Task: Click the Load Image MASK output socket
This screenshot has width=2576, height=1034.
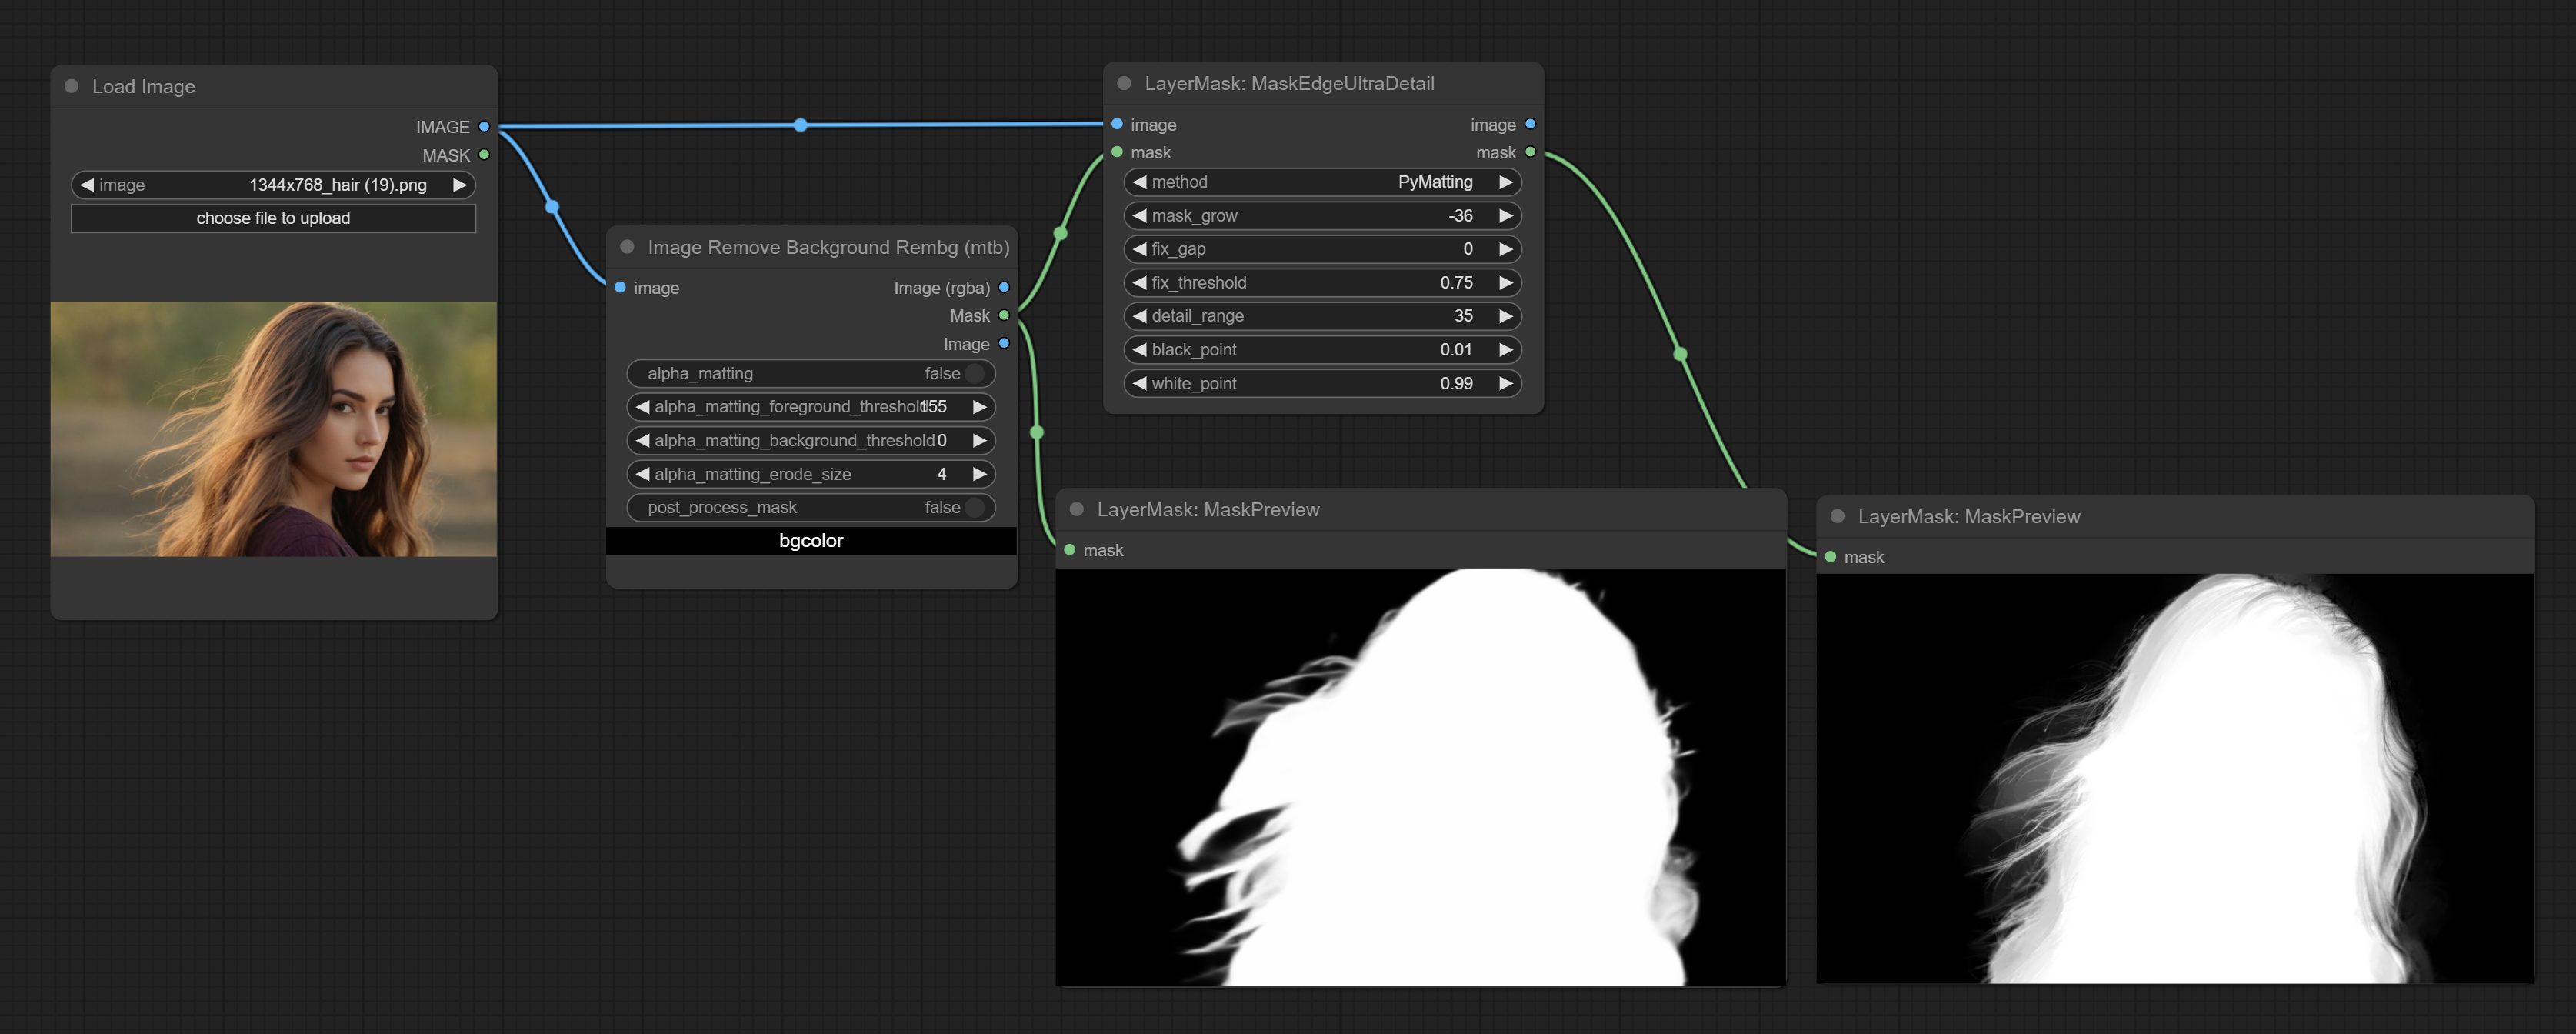Action: 484,155
